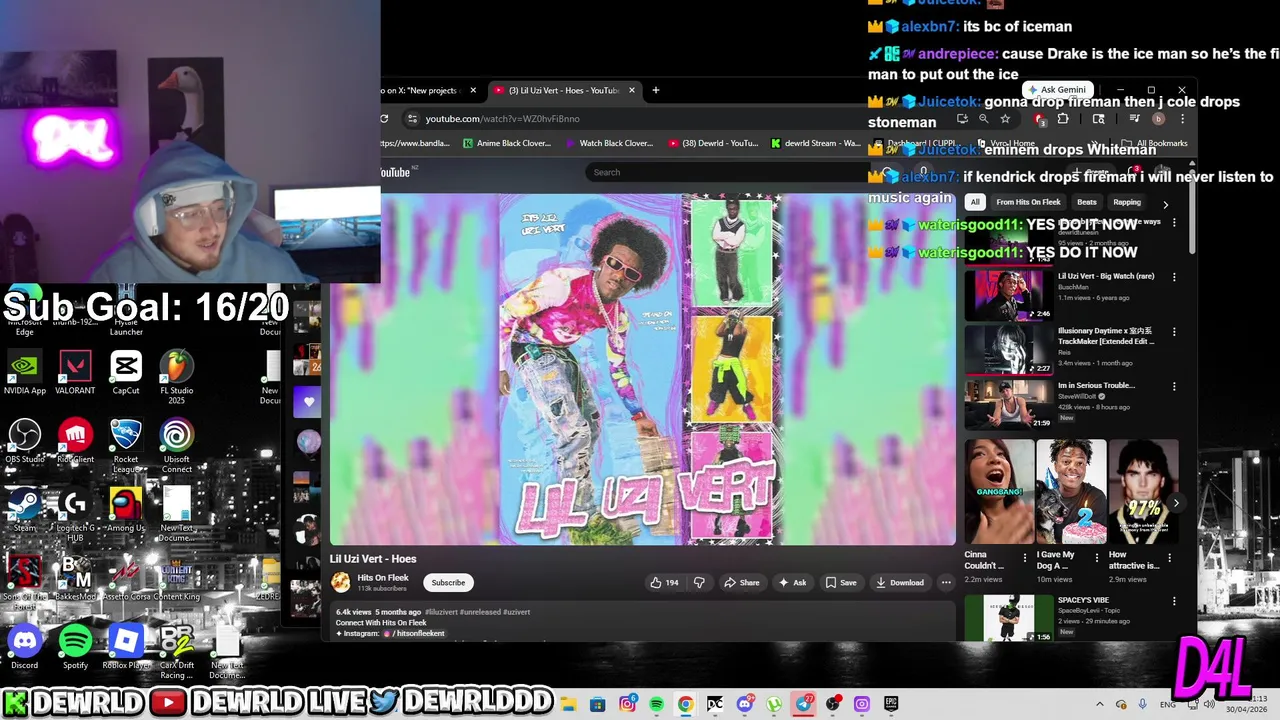Viewport: 1280px width, 720px height.
Task: Open options for Big Watch (rare) video
Action: point(1174,277)
